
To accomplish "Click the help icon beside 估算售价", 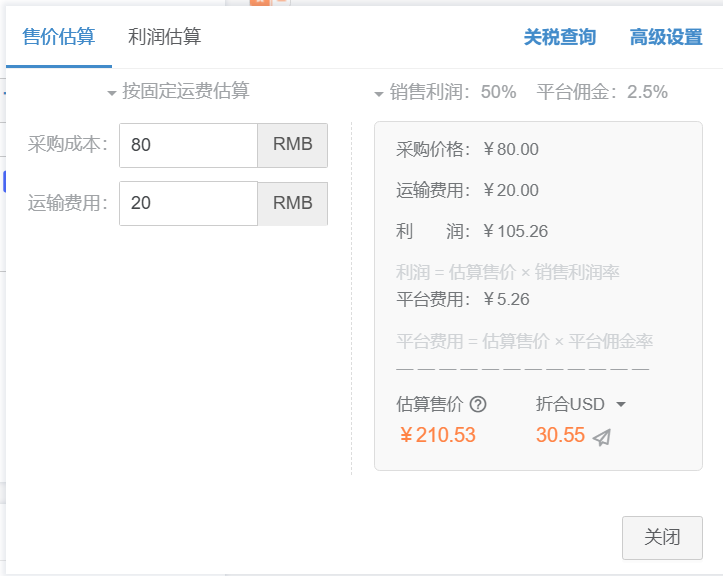I will (478, 404).
